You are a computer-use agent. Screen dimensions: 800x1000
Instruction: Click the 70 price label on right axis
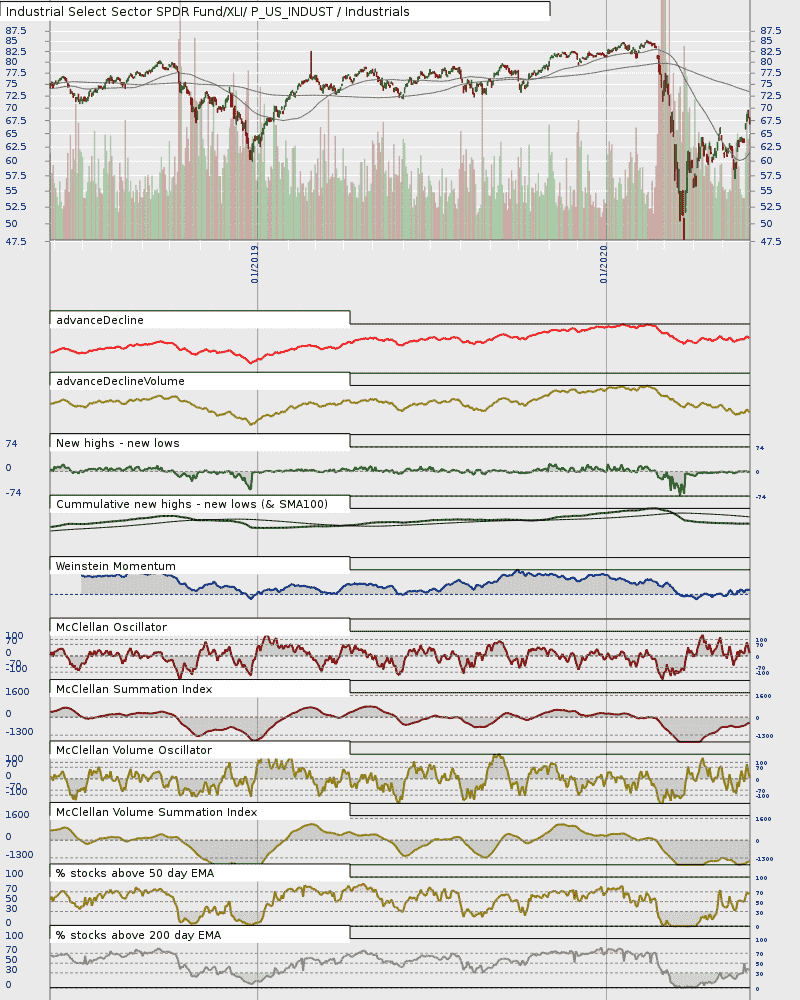766,108
